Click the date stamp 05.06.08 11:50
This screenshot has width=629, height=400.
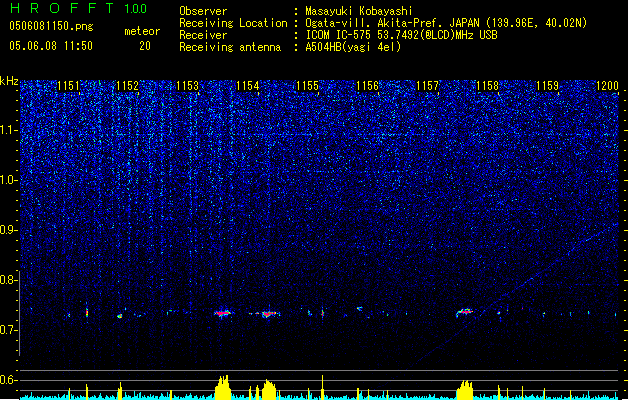click(x=51, y=46)
